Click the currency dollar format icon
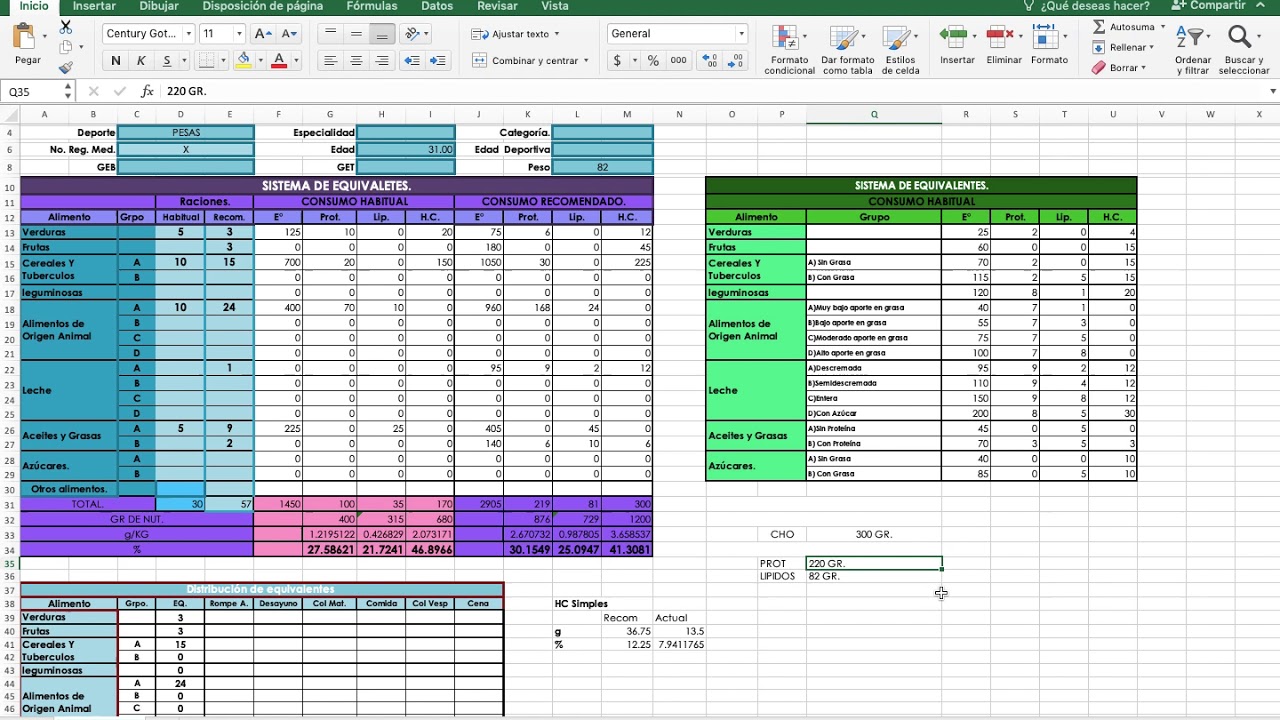This screenshot has width=1280, height=720. (x=617, y=60)
